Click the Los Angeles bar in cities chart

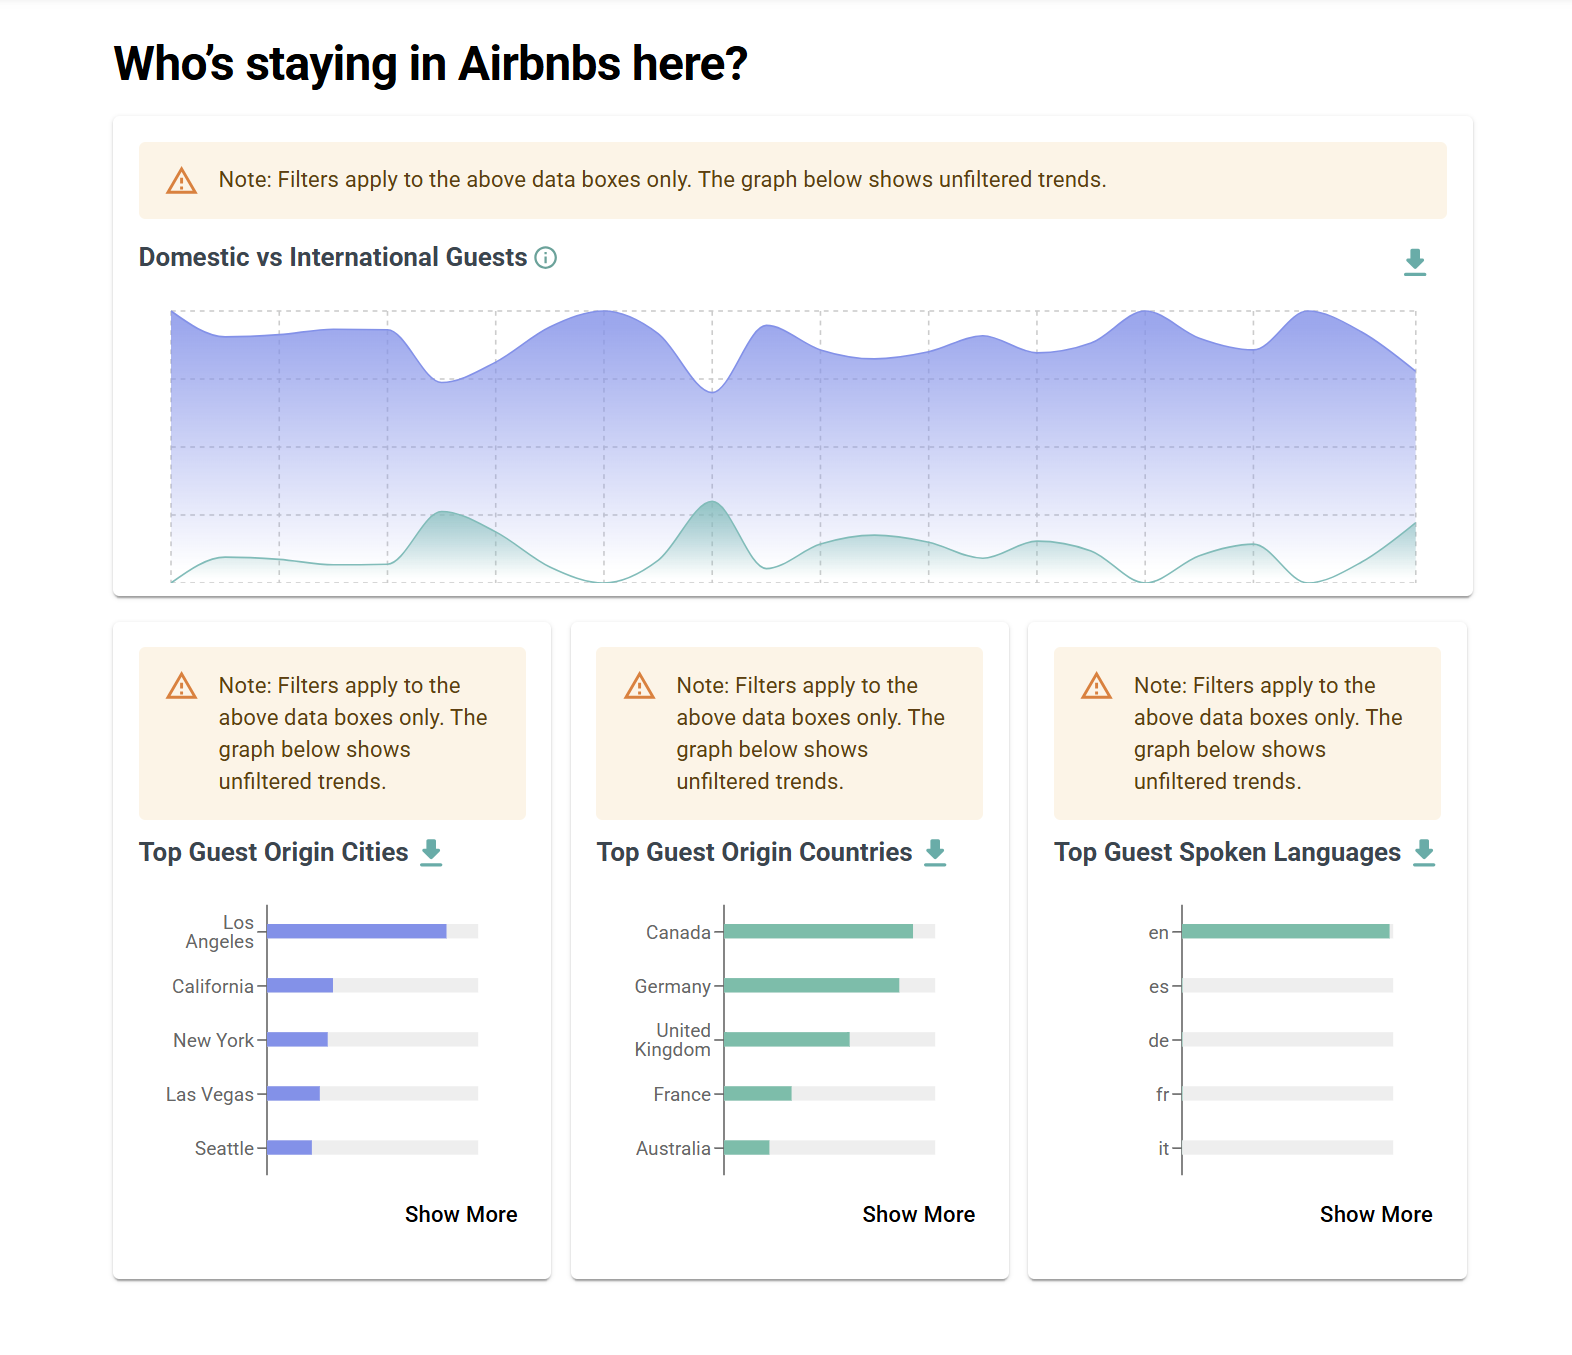tap(357, 931)
